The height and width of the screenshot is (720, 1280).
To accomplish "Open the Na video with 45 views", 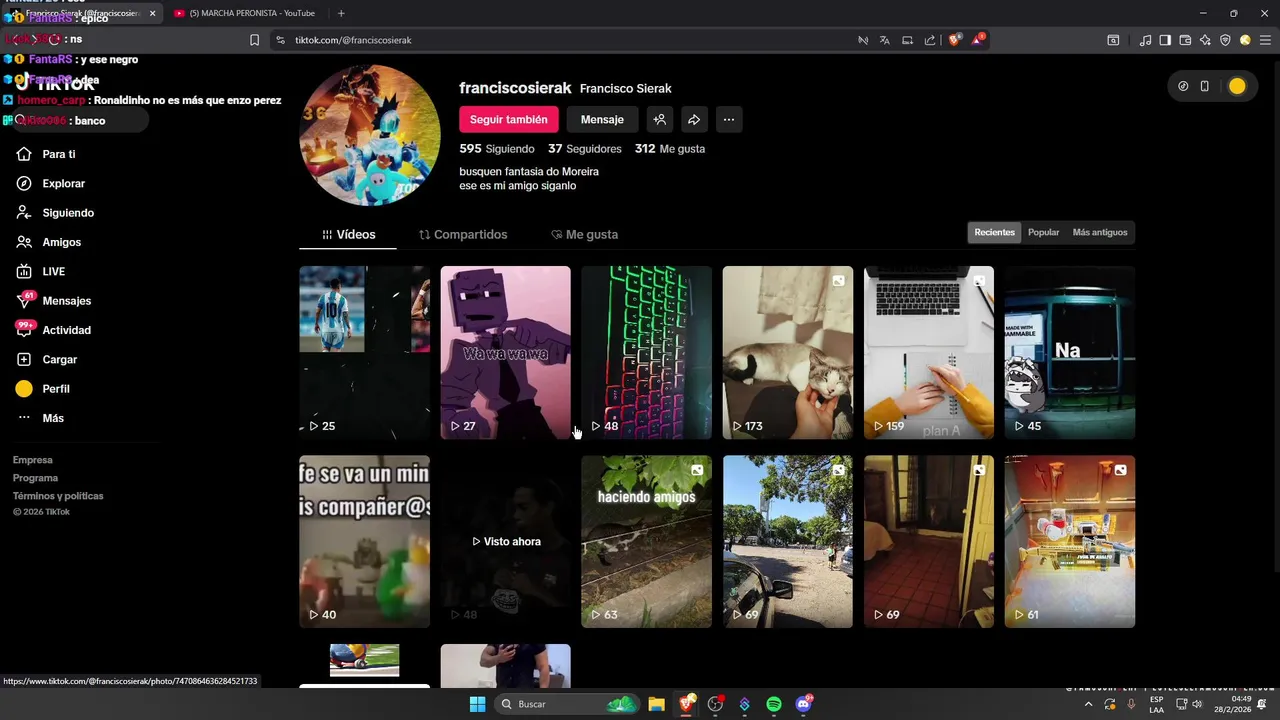I will pos(1070,352).
